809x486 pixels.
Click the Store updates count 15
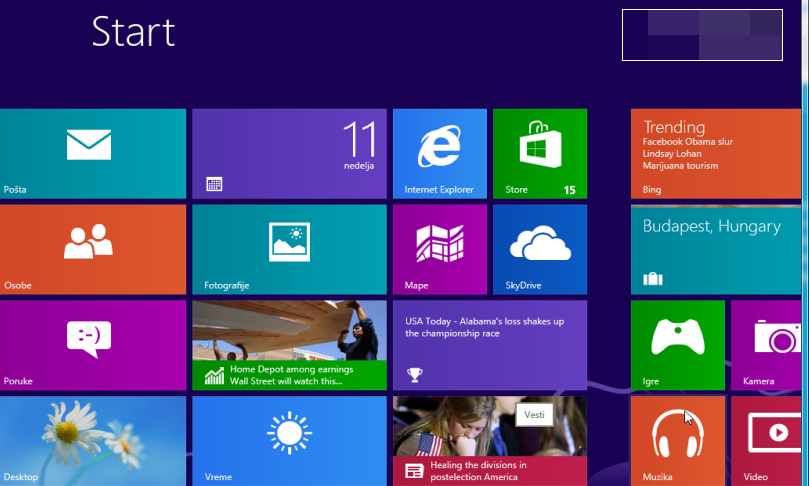tap(569, 190)
